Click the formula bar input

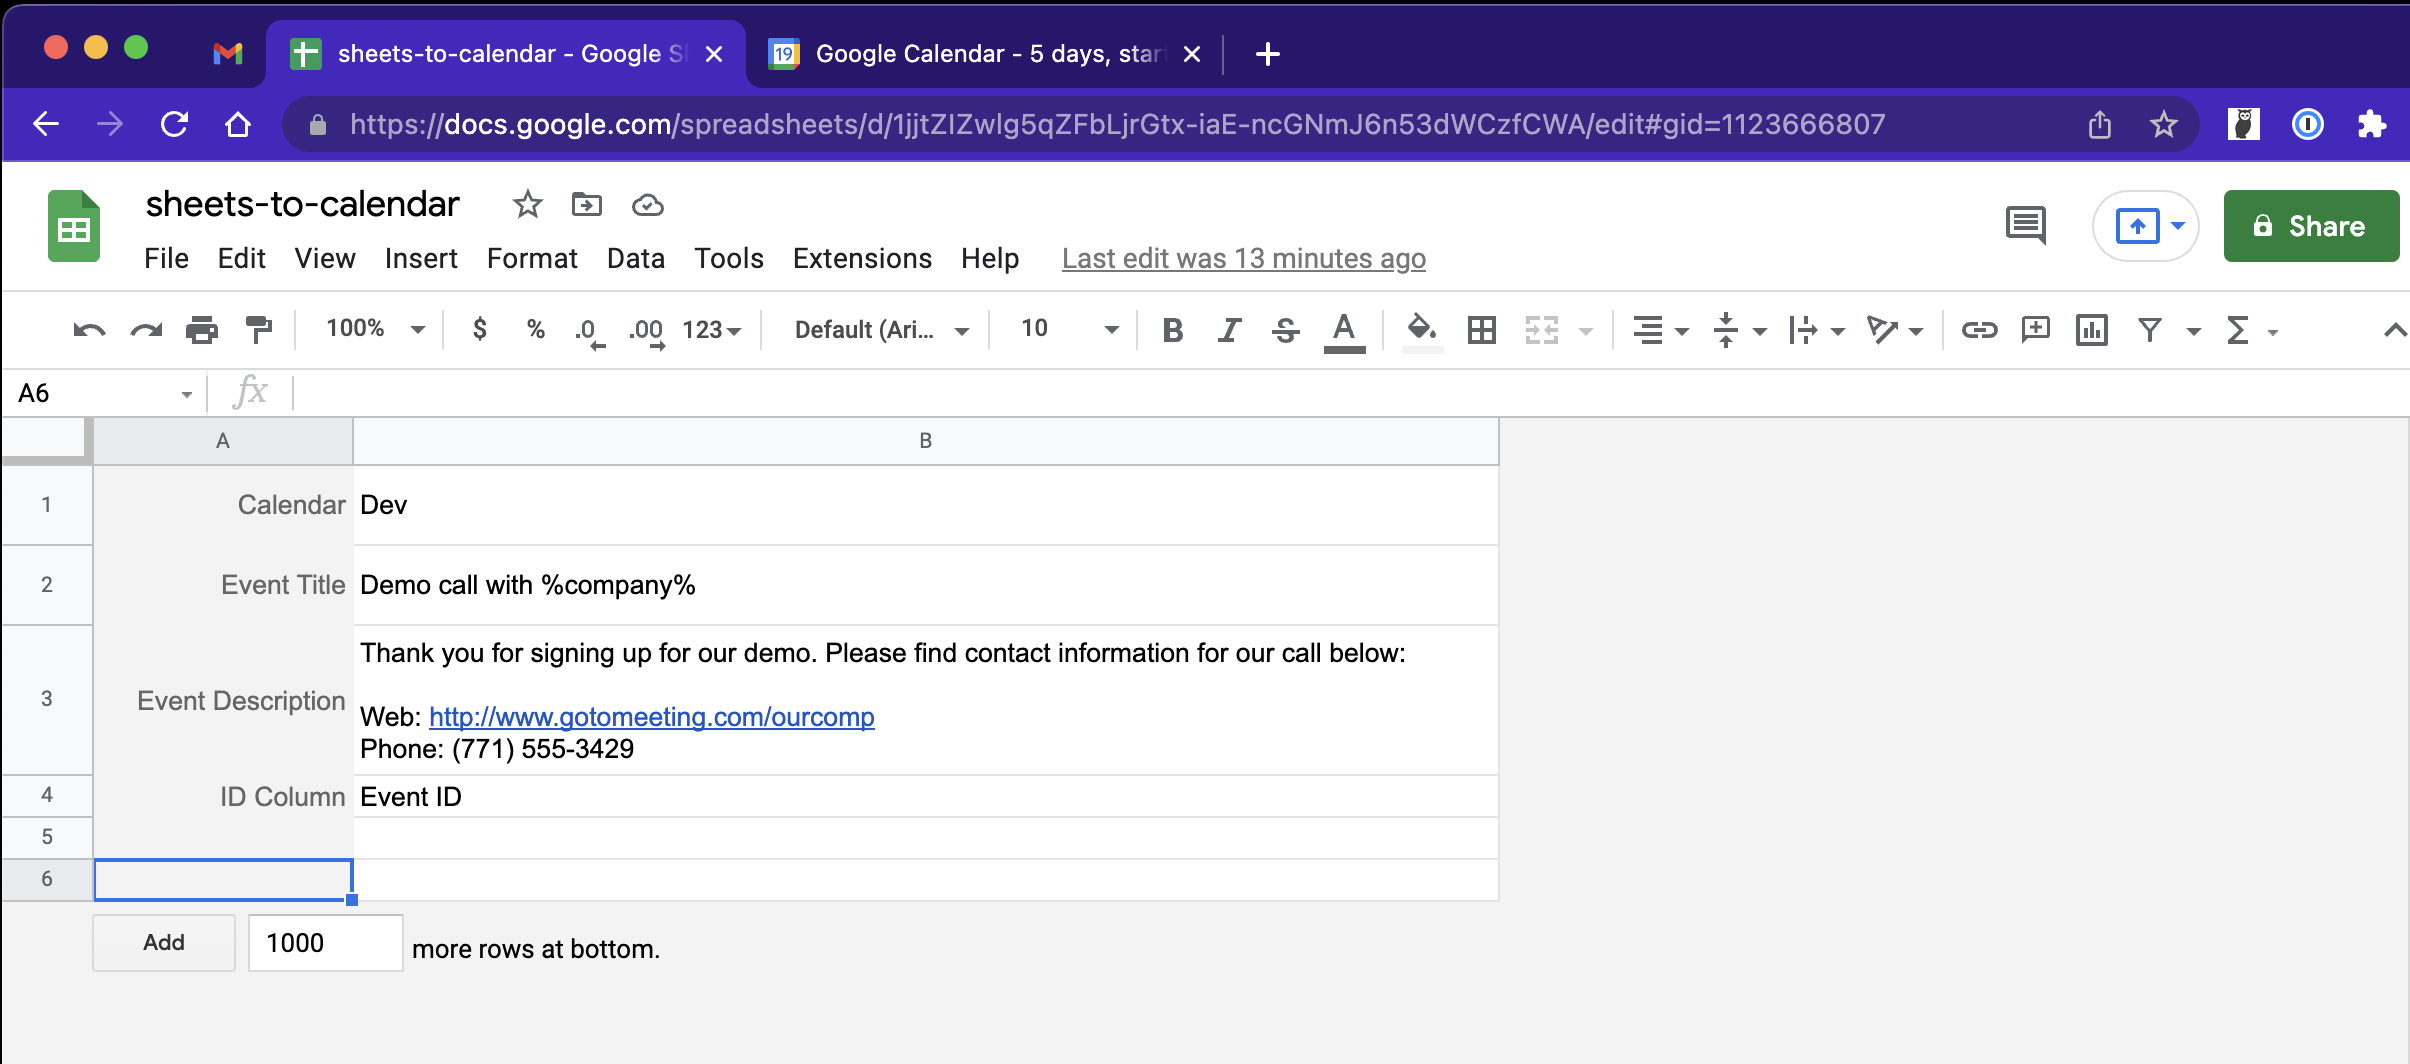point(1350,393)
